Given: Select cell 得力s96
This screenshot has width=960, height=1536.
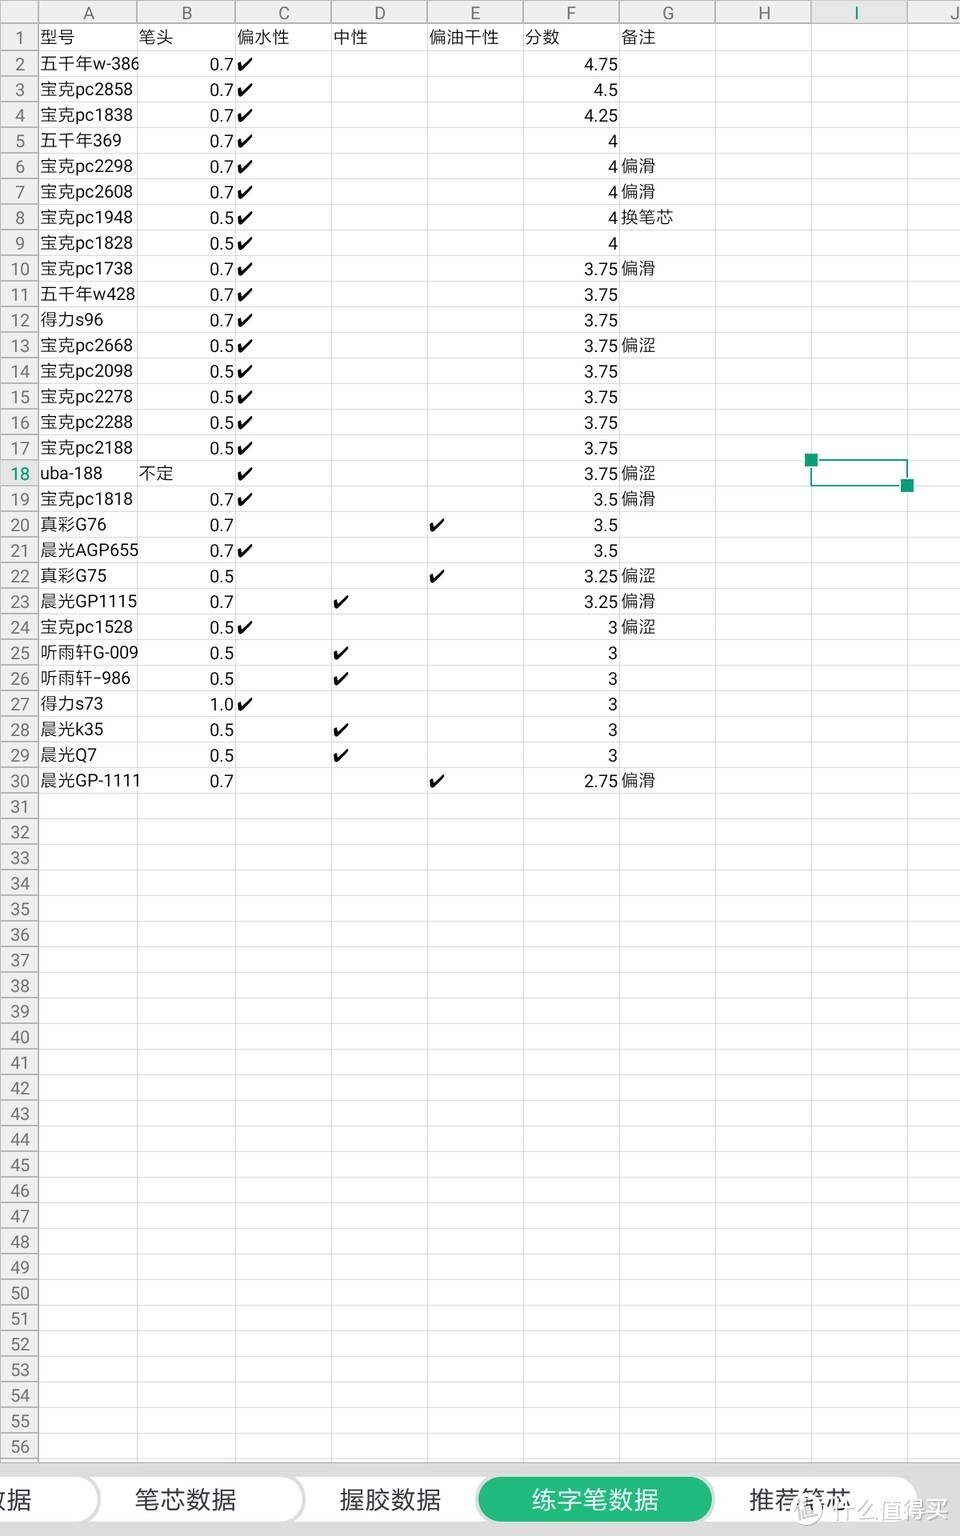Looking at the screenshot, I should tap(88, 320).
